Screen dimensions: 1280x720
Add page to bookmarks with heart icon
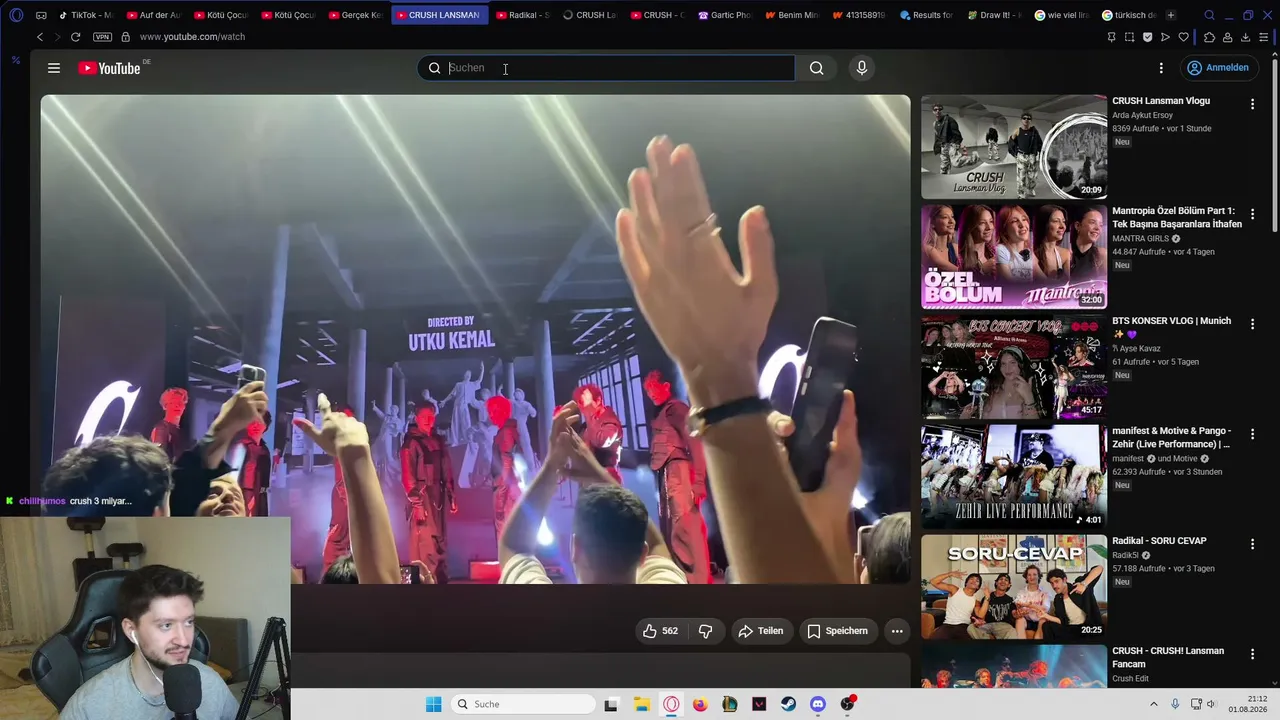click(1184, 37)
